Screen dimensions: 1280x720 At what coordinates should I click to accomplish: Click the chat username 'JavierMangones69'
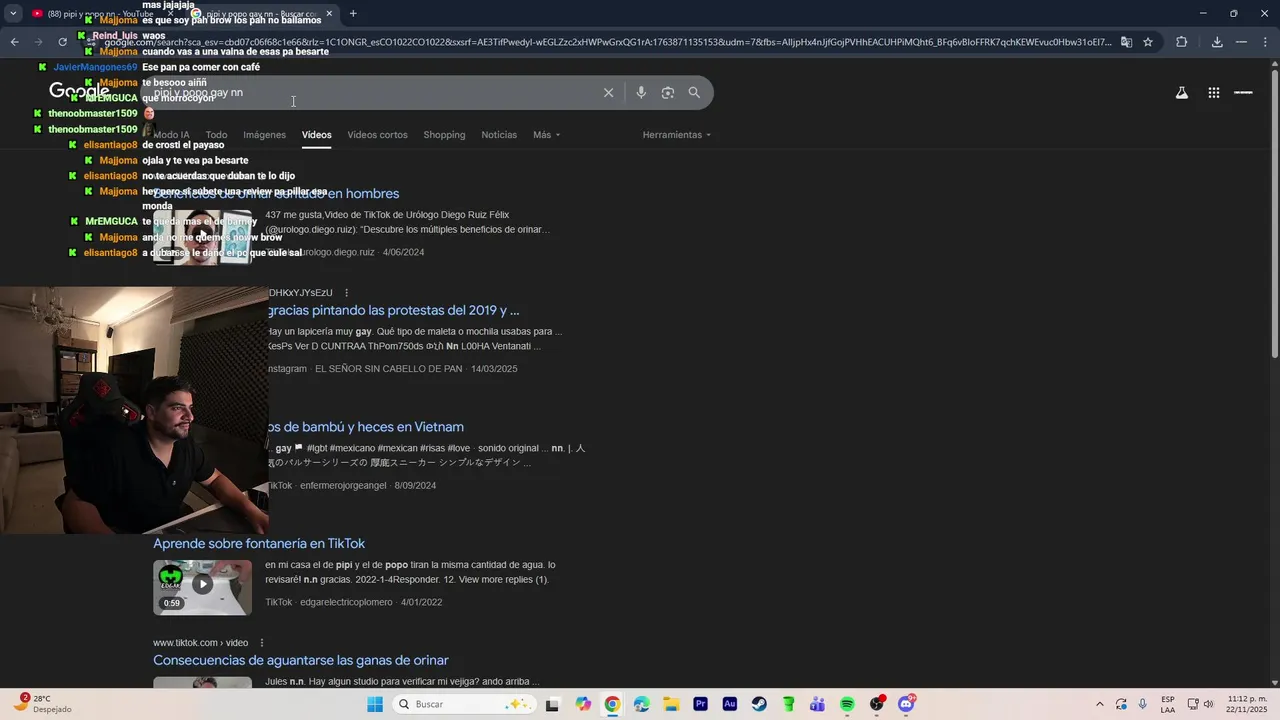point(95,67)
